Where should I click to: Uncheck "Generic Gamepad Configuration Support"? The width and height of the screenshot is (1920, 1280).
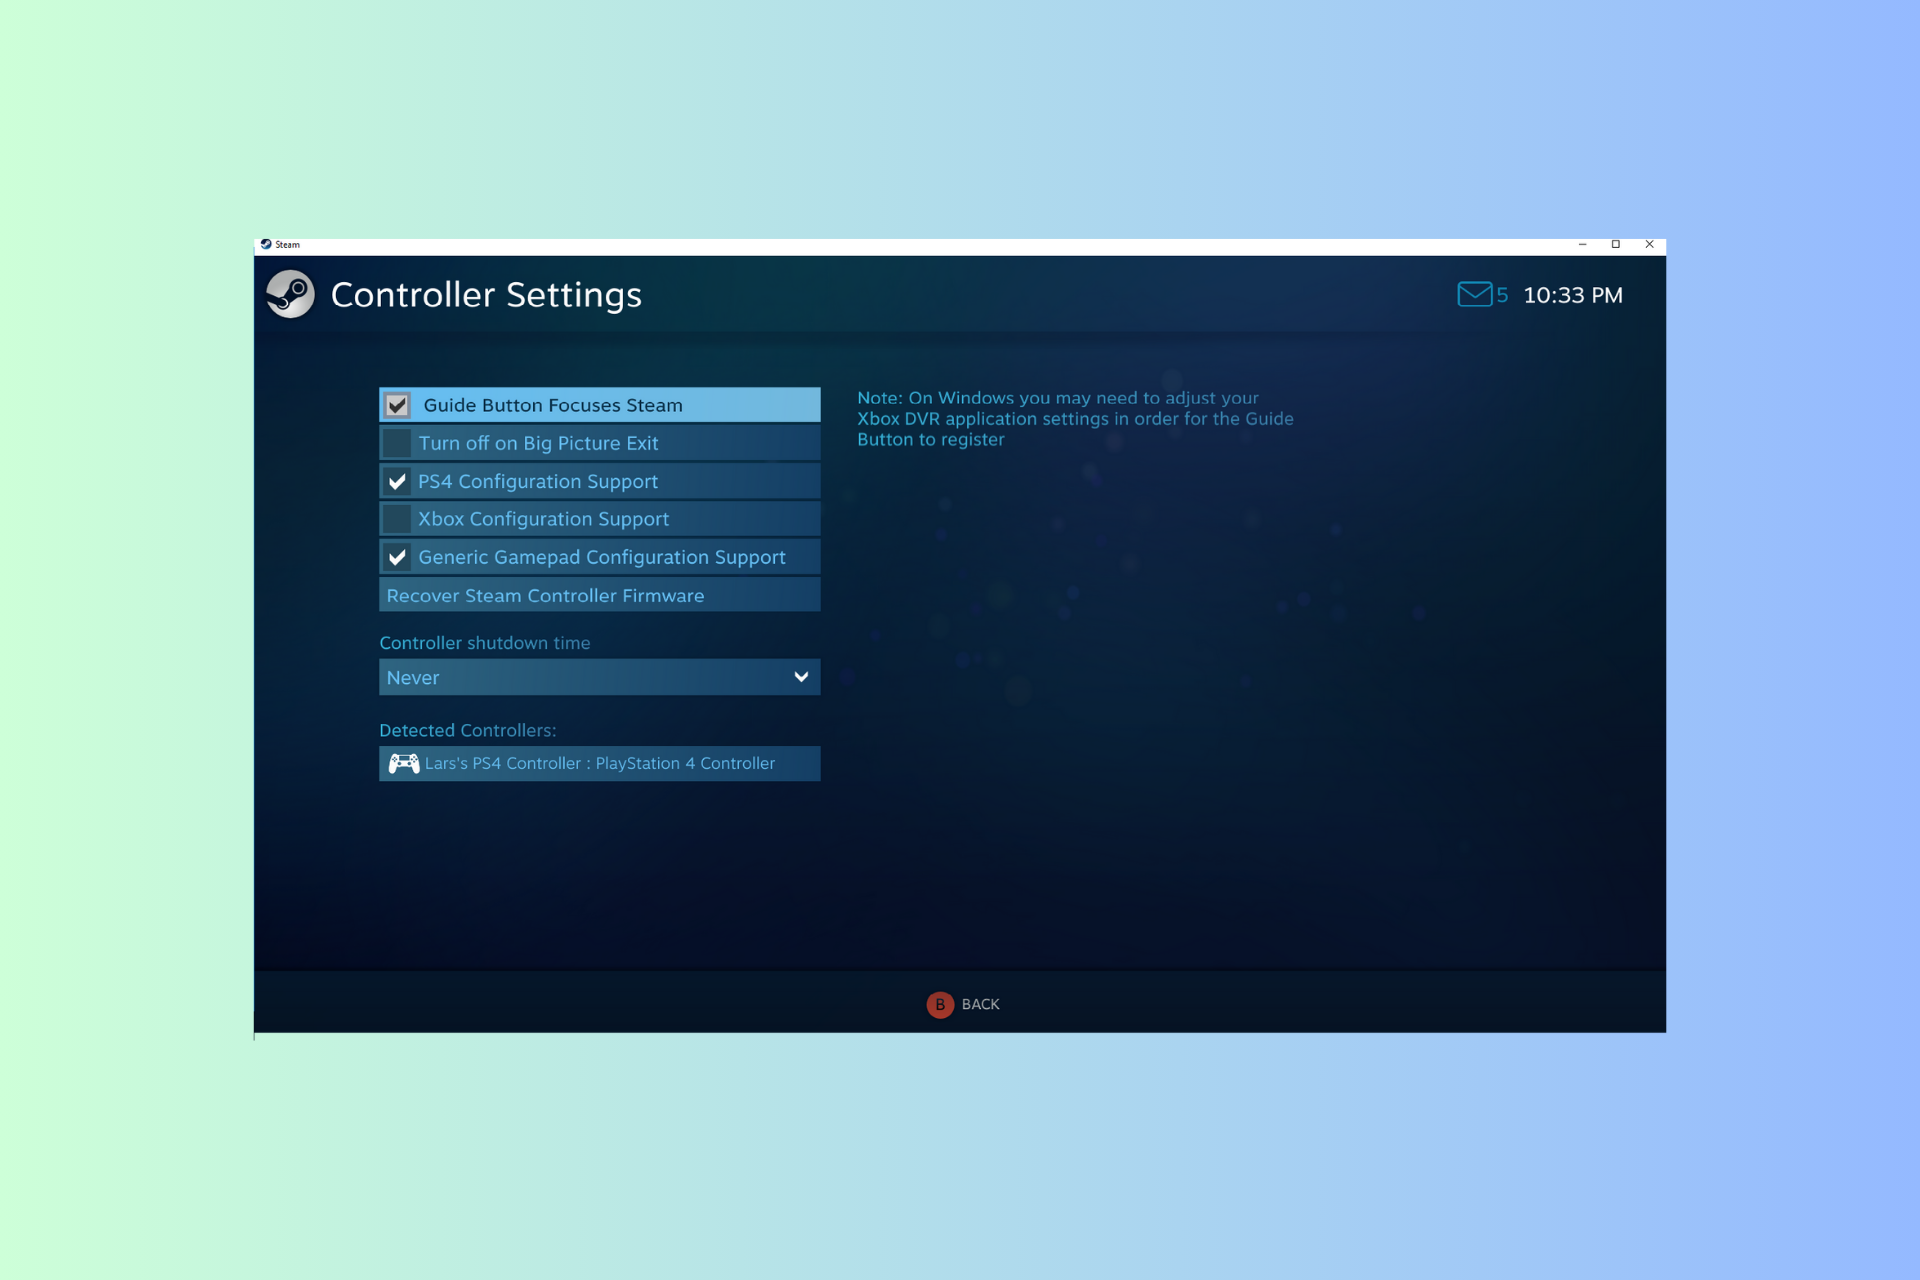click(x=396, y=557)
